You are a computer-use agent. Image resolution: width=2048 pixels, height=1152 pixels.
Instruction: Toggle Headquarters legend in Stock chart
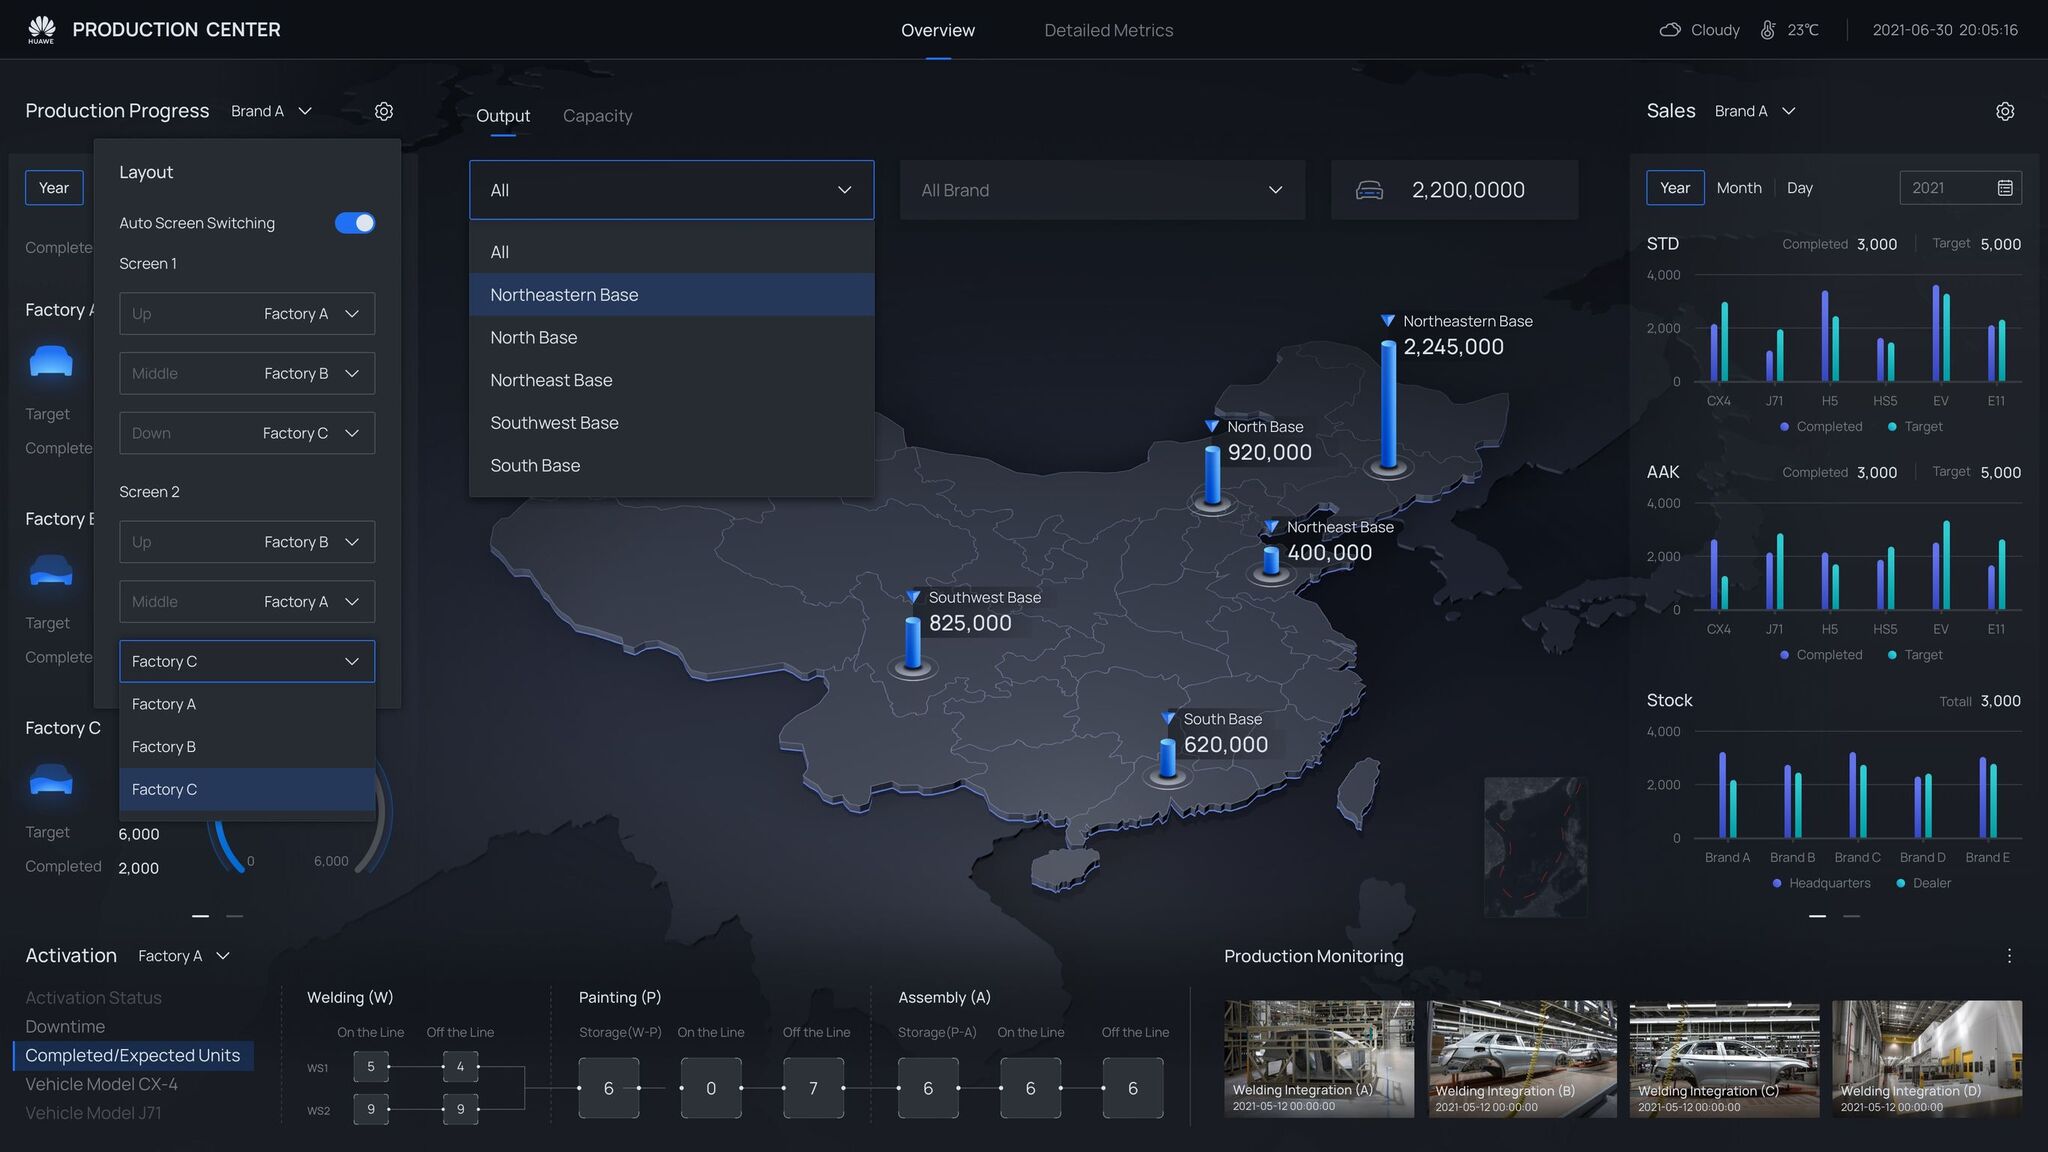click(1821, 883)
